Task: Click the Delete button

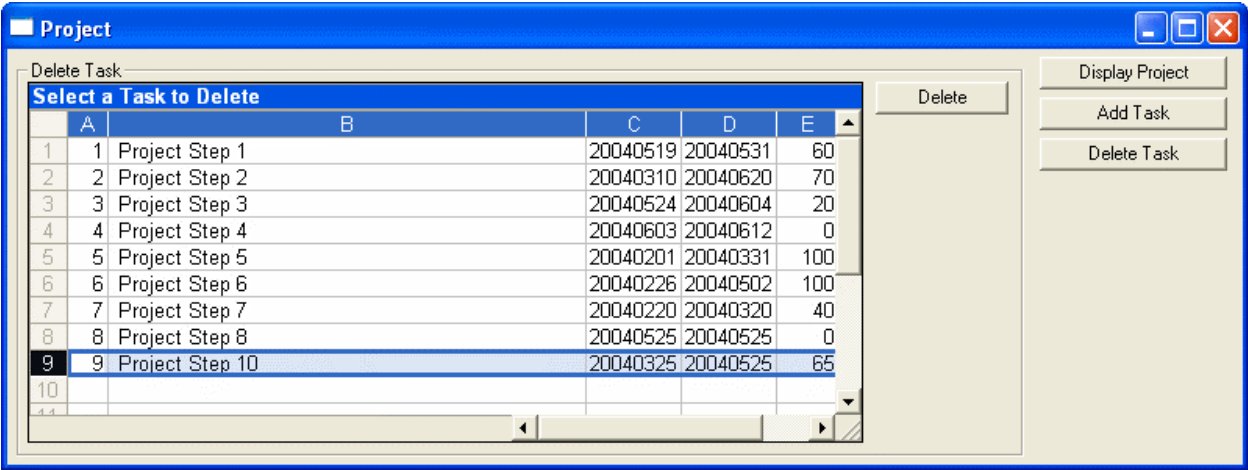Action: click(x=942, y=97)
